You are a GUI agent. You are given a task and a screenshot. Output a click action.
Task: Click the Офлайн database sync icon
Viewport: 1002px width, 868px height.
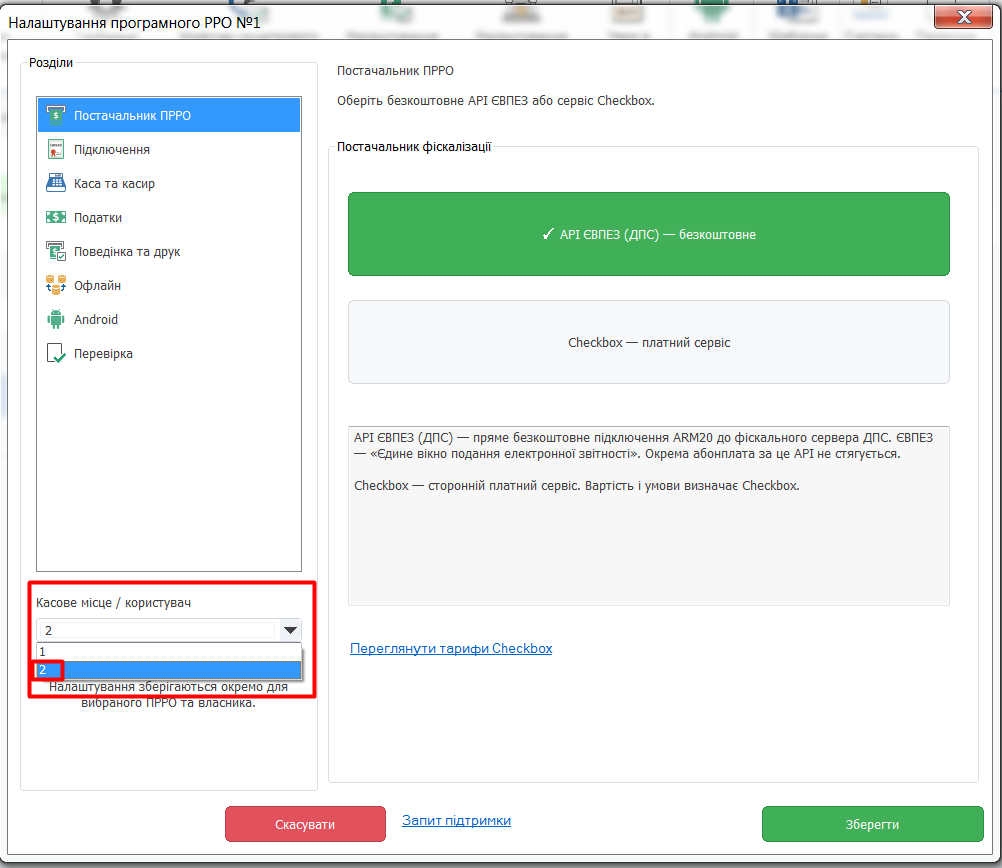(x=56, y=285)
